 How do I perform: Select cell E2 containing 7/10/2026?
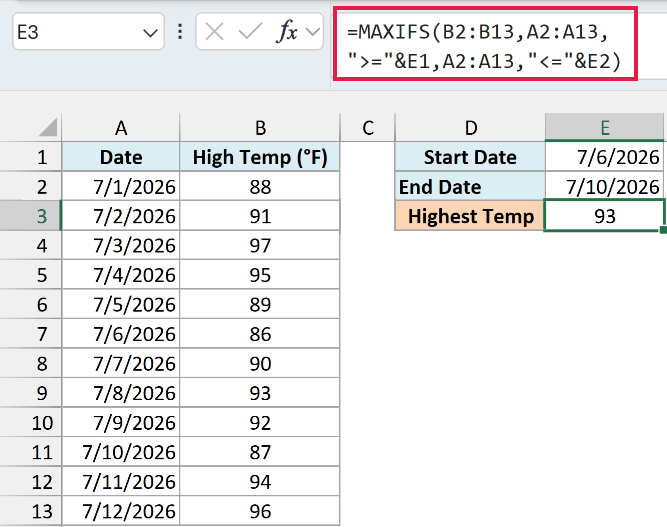click(604, 187)
